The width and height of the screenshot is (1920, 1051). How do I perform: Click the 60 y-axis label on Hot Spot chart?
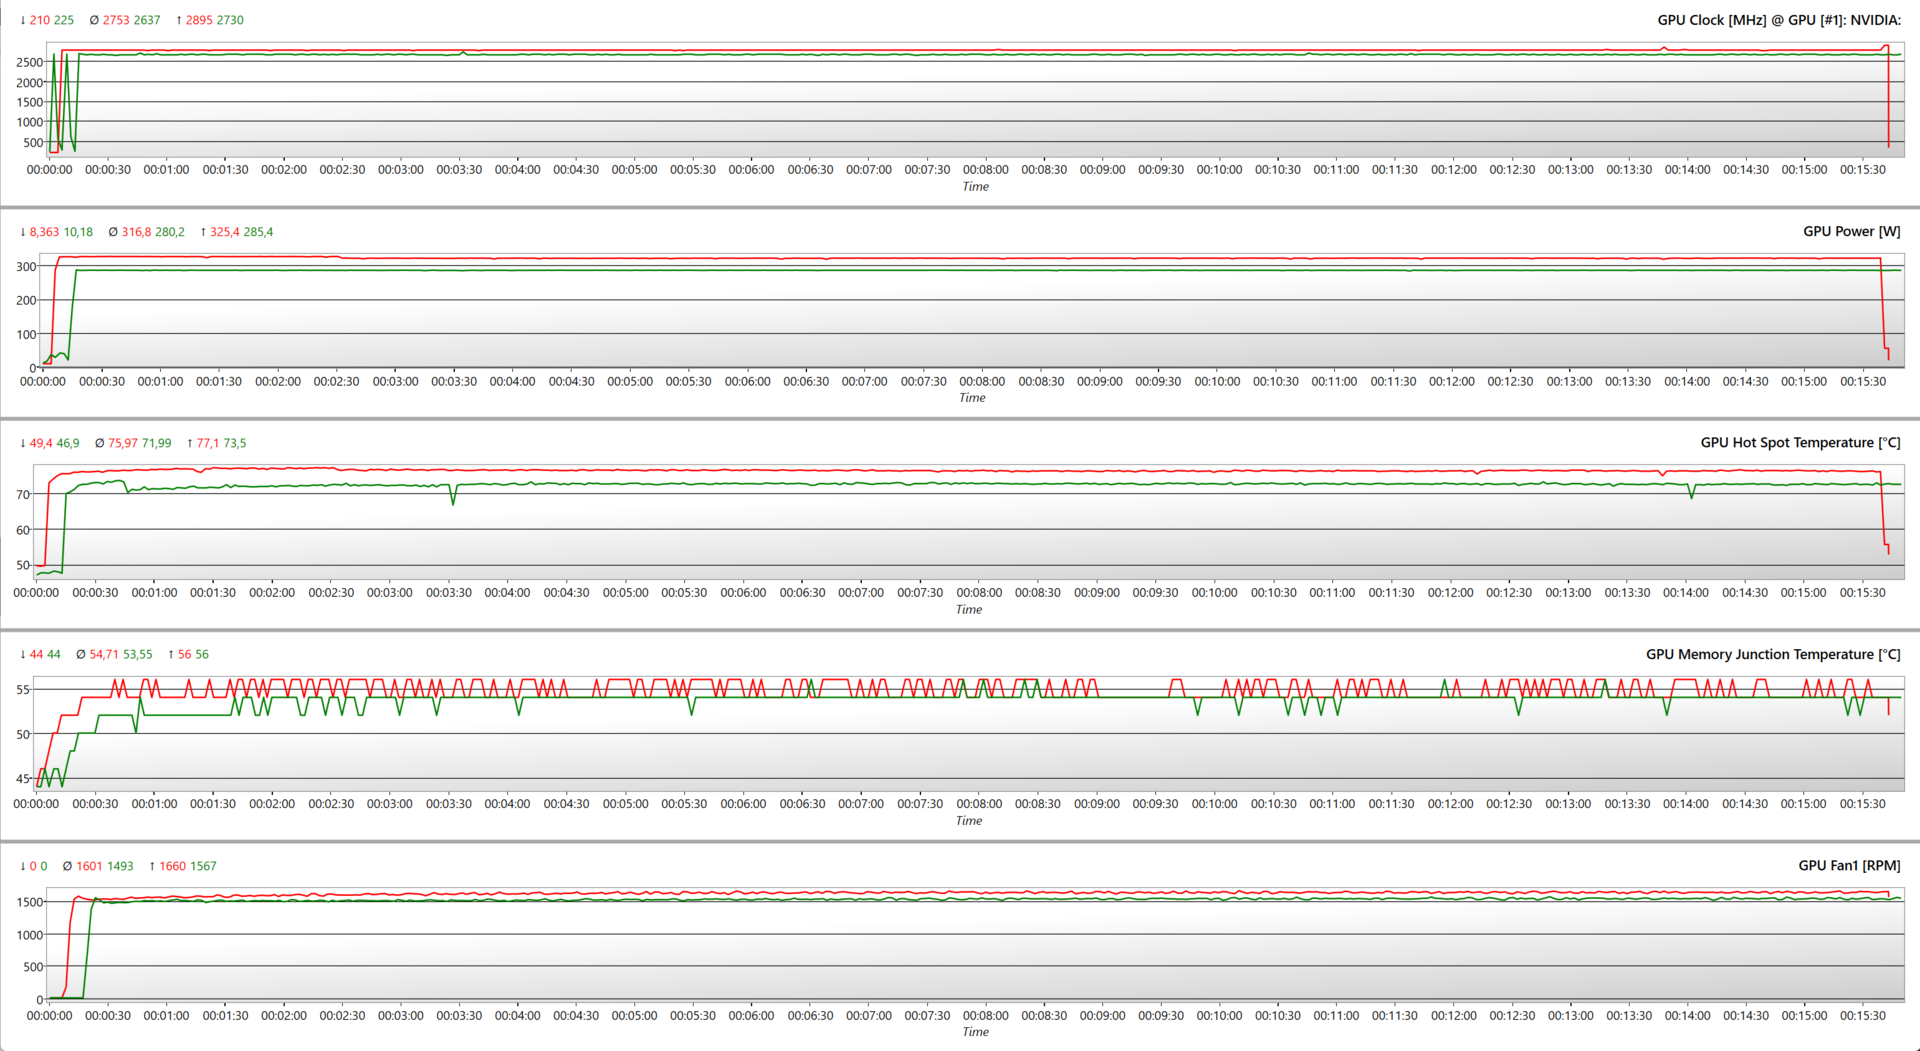point(23,531)
